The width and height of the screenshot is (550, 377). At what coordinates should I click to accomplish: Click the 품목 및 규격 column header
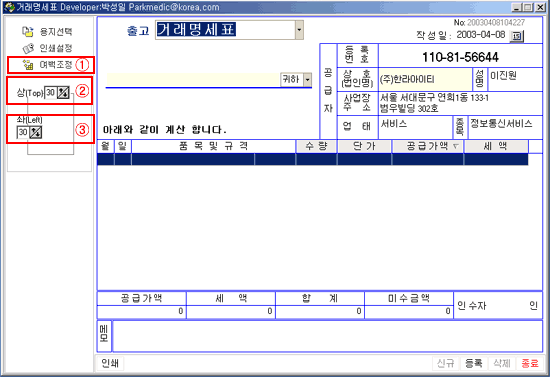point(213,146)
